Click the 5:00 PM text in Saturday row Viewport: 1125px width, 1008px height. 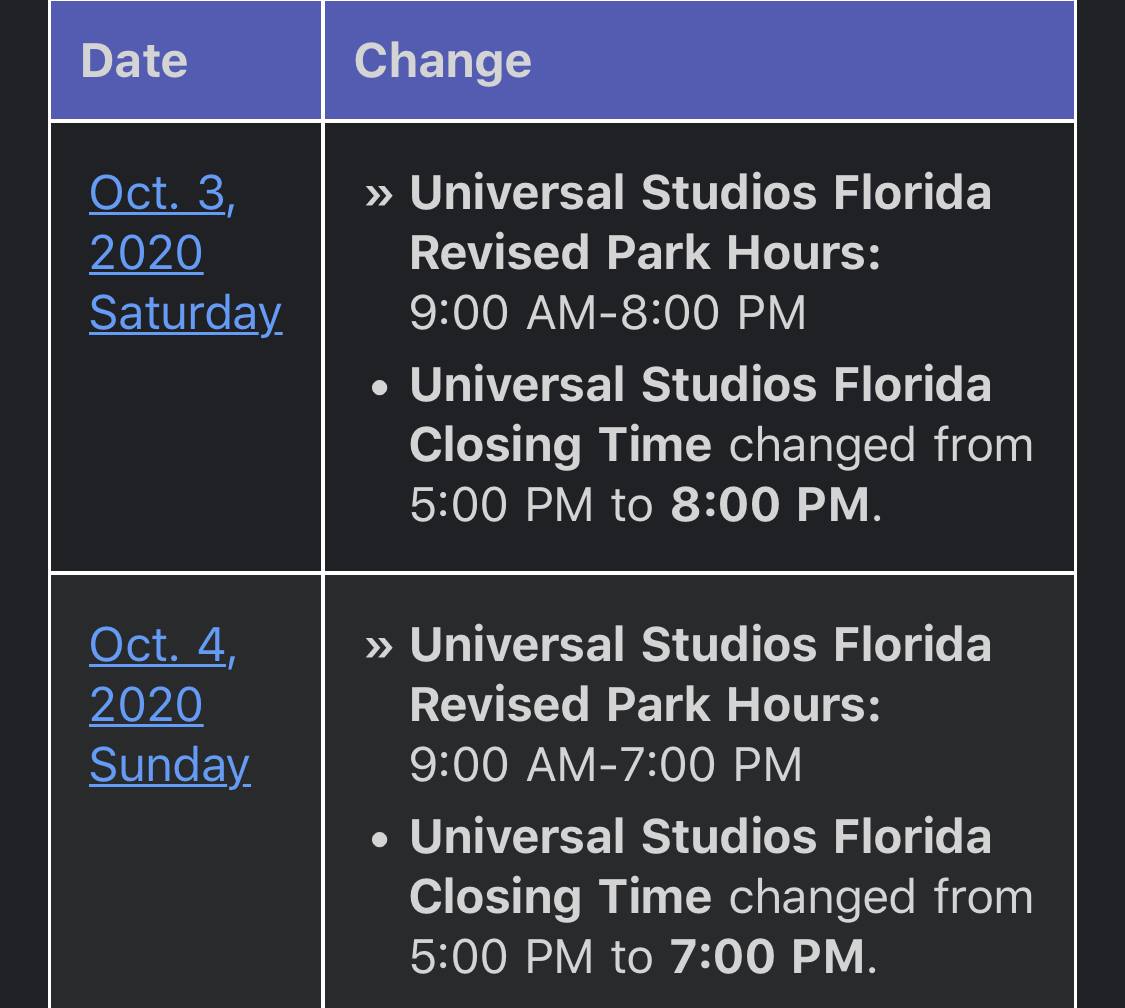coord(501,505)
